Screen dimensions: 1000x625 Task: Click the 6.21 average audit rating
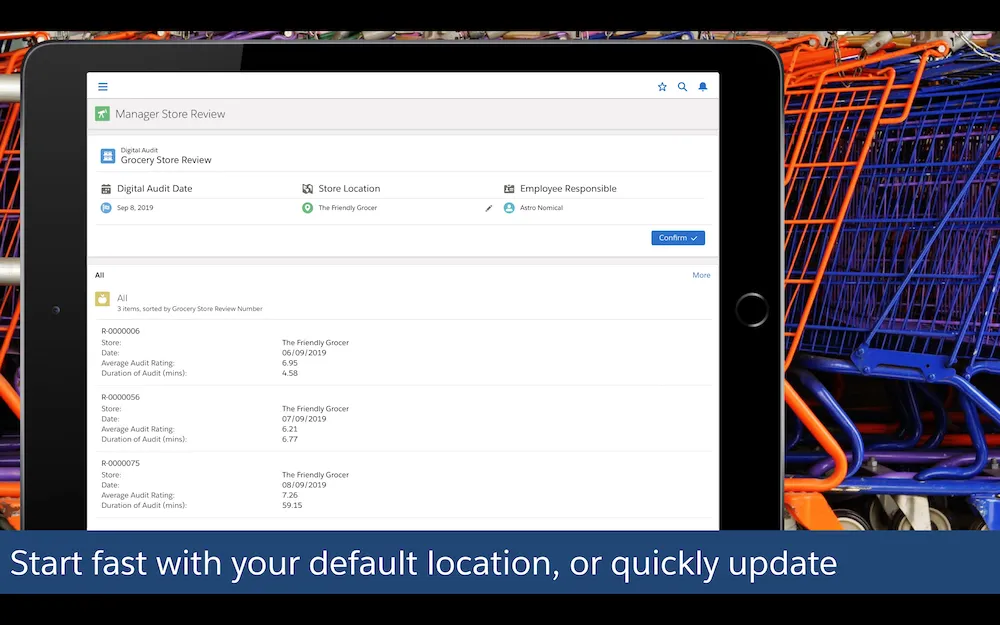point(290,429)
